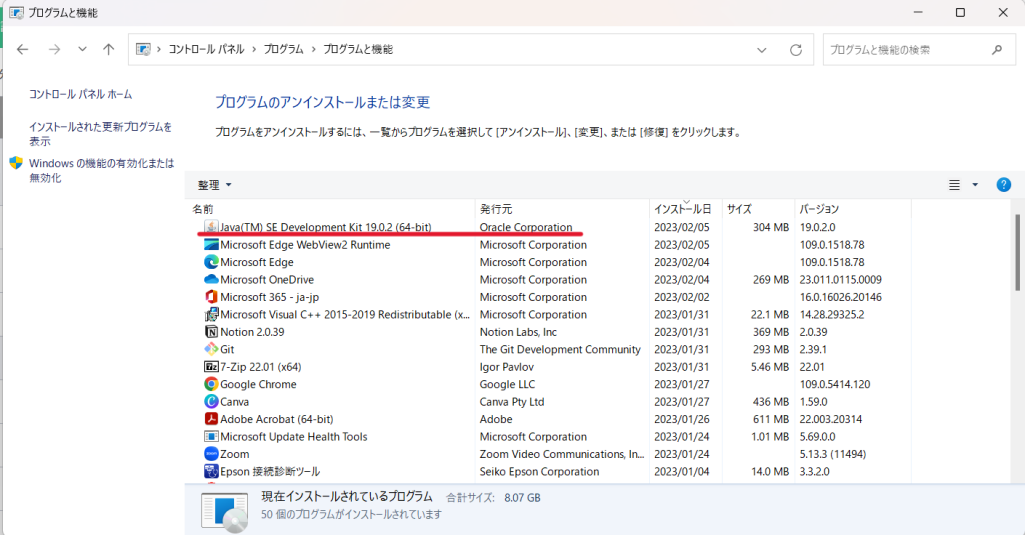Click Oracle Corporation publisher cell

526,227
